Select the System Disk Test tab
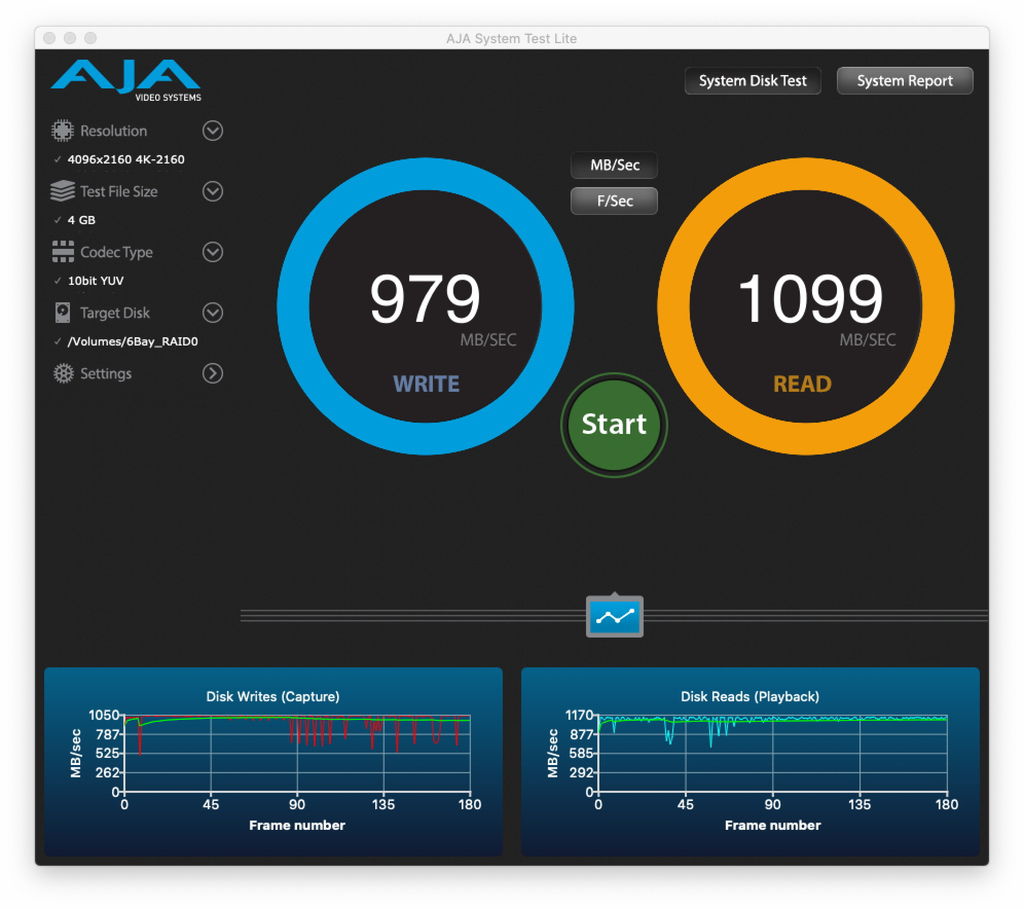This screenshot has height=909, width=1024. click(x=752, y=81)
